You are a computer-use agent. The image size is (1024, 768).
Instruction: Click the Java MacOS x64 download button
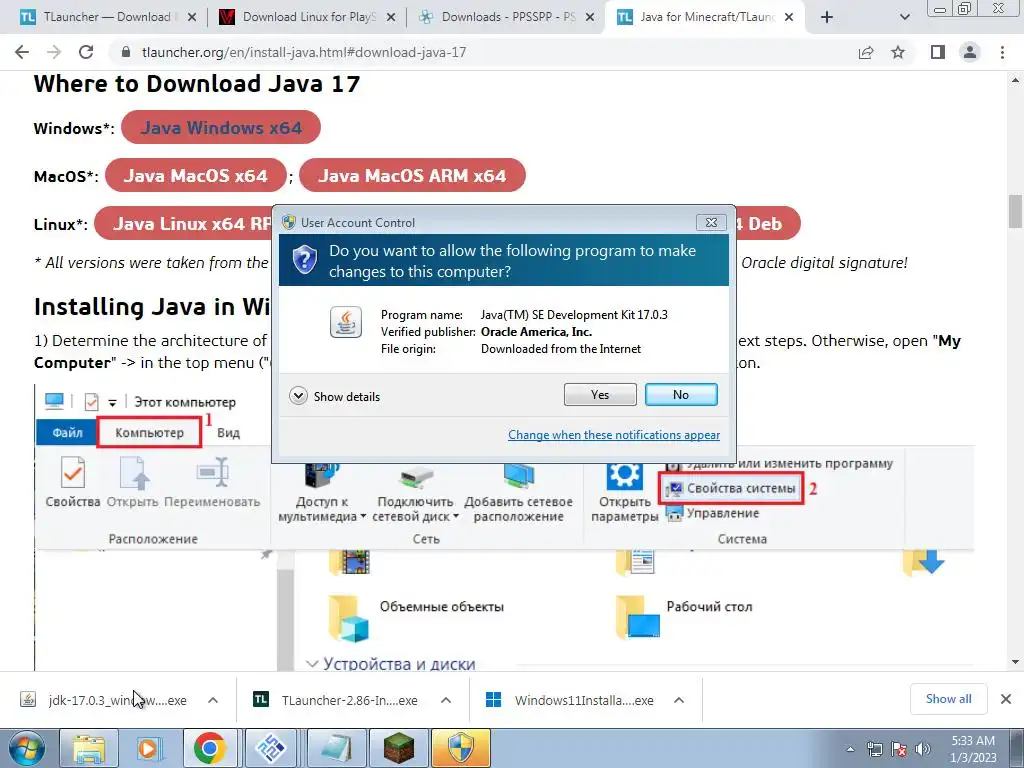click(x=195, y=176)
